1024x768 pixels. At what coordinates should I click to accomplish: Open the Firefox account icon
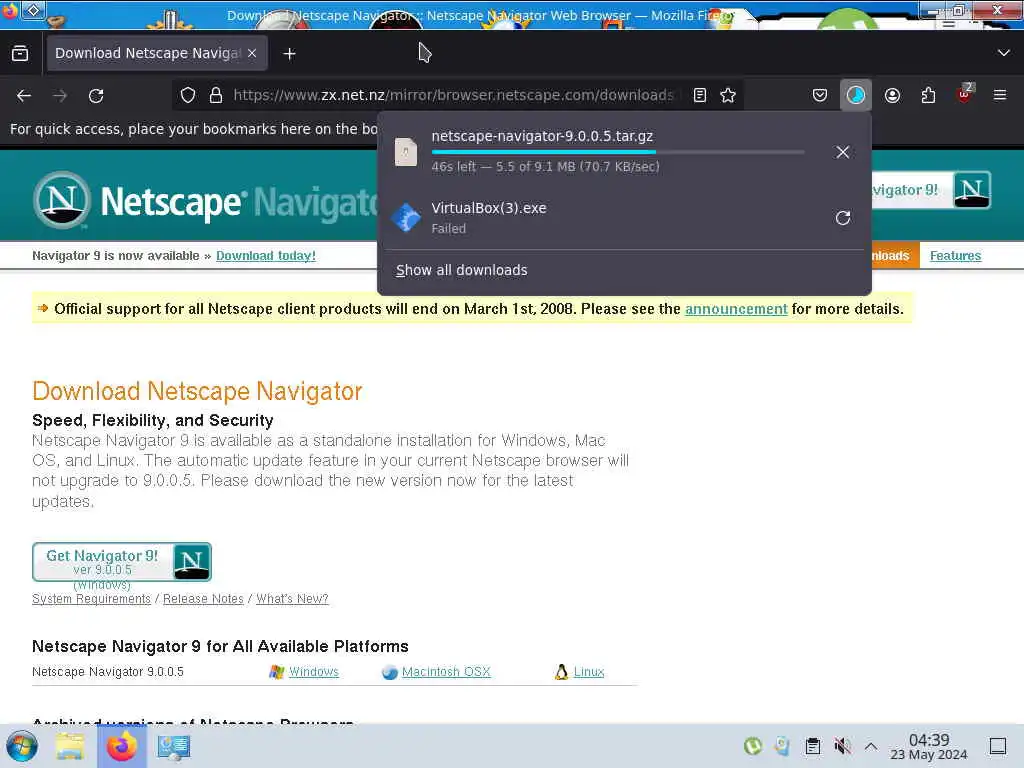892,95
